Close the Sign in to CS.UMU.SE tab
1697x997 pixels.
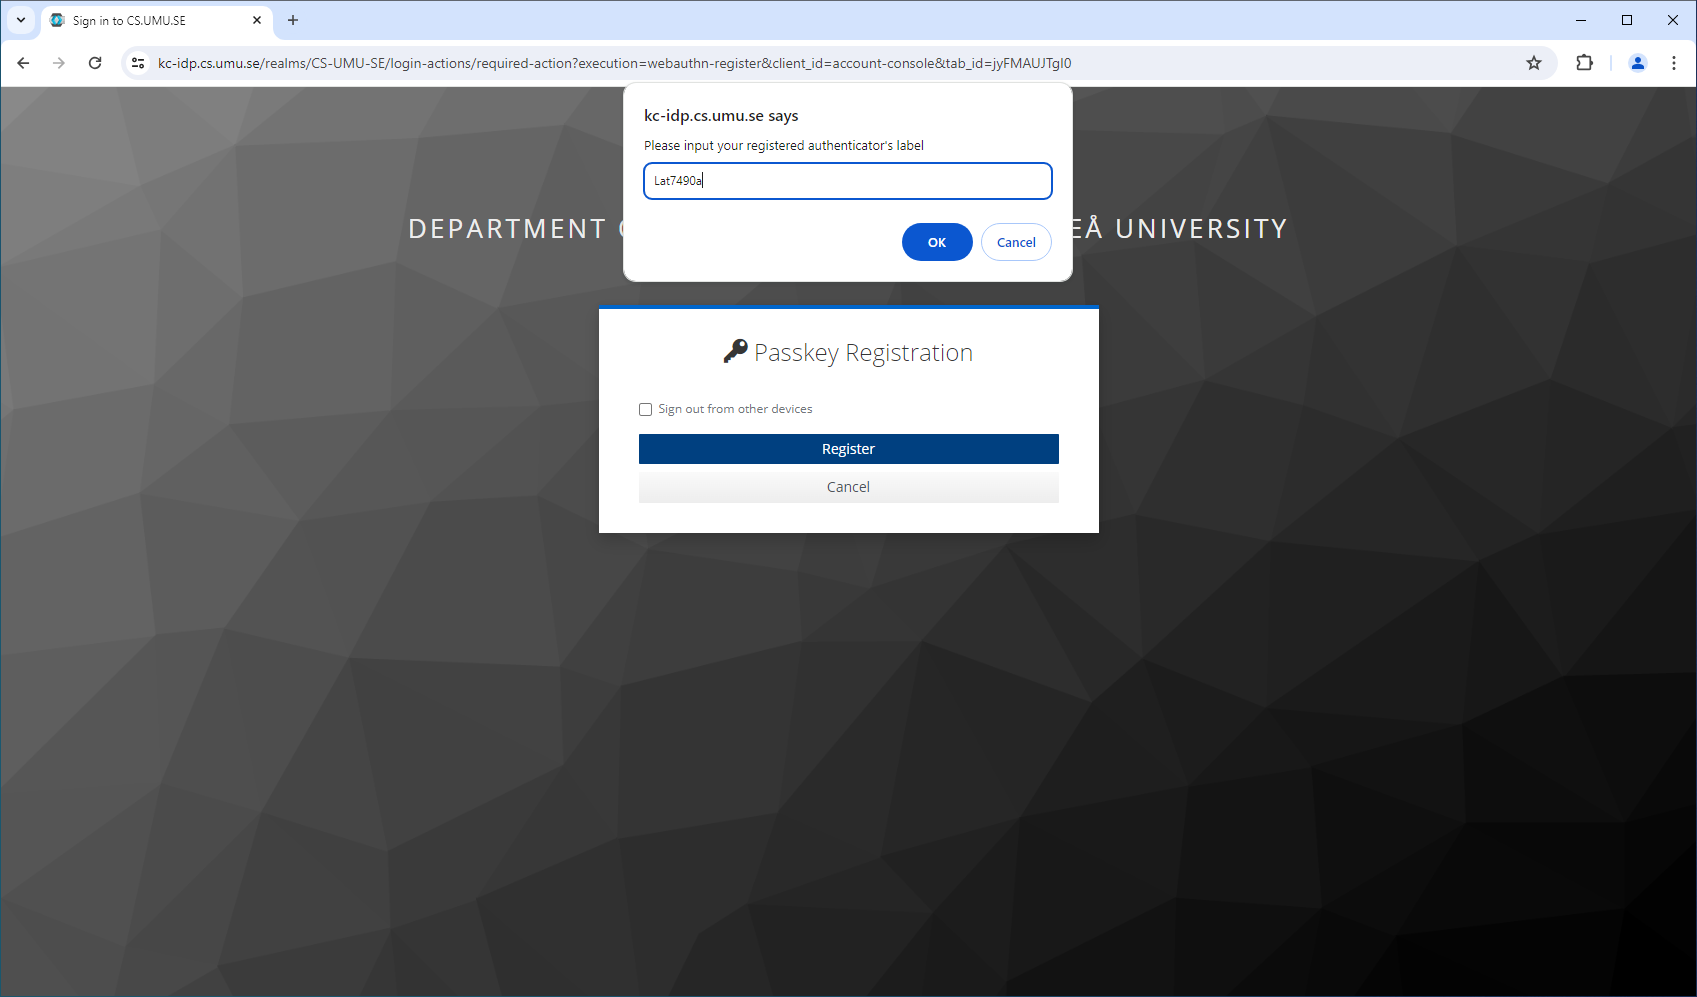coord(257,20)
